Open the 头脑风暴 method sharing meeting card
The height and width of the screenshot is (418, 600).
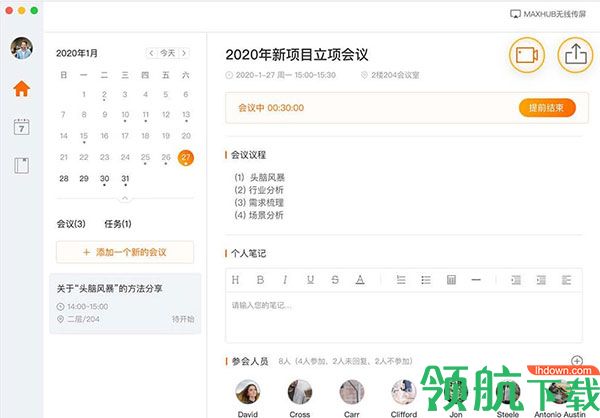pyautogui.click(x=125, y=303)
